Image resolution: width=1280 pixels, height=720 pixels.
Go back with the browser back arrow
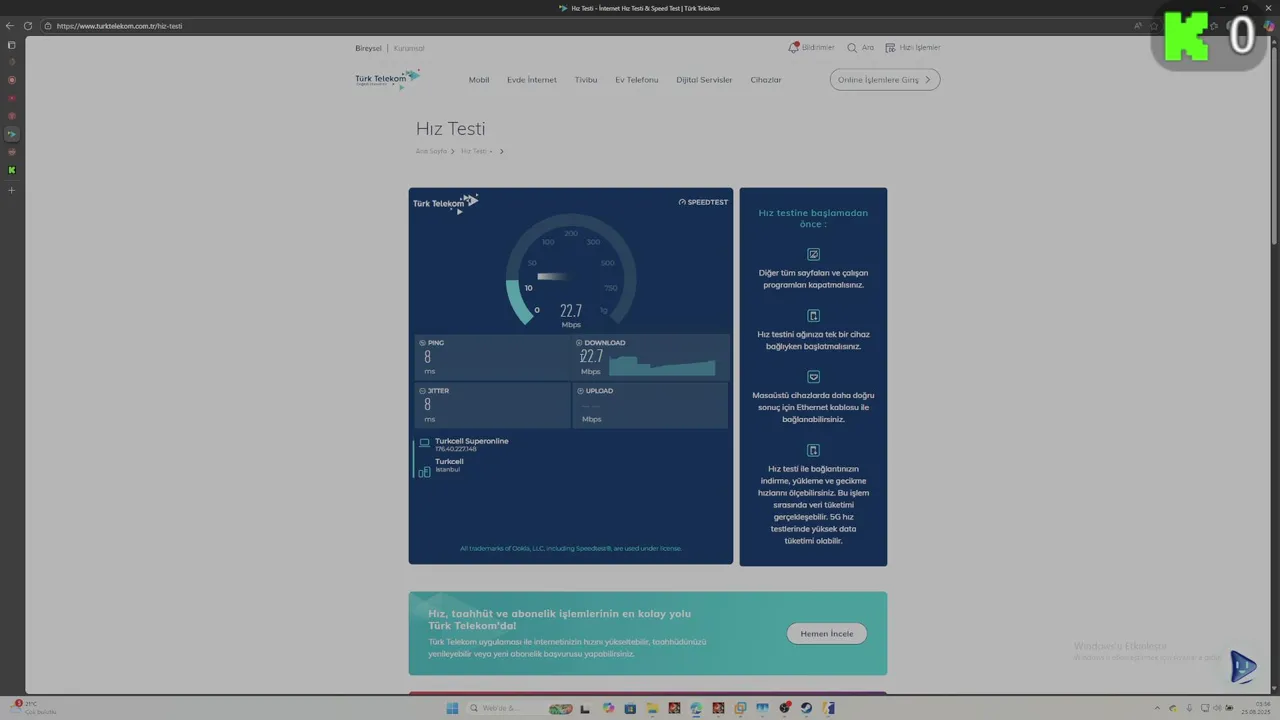[x=10, y=26]
